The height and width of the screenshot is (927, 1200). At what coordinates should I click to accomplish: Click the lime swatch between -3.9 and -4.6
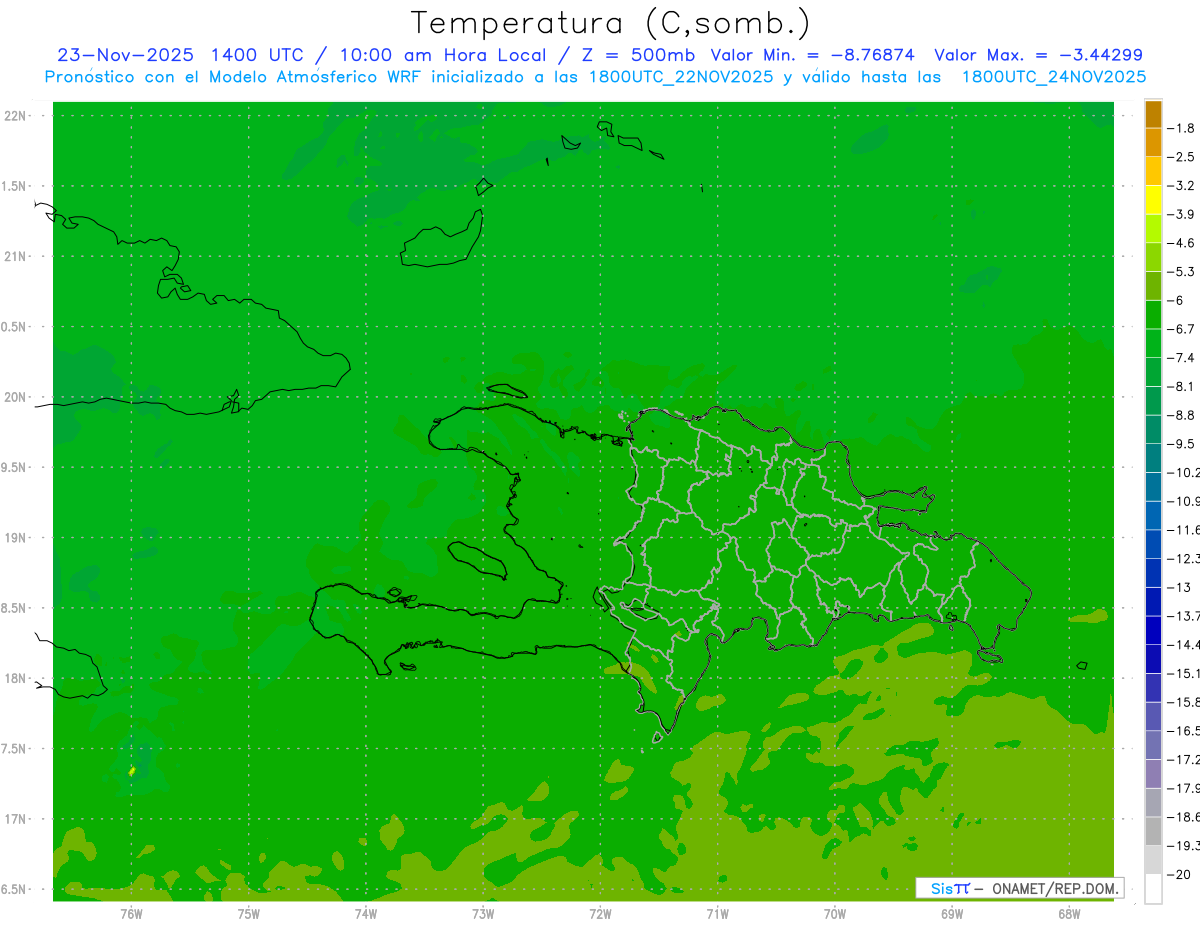(1153, 229)
